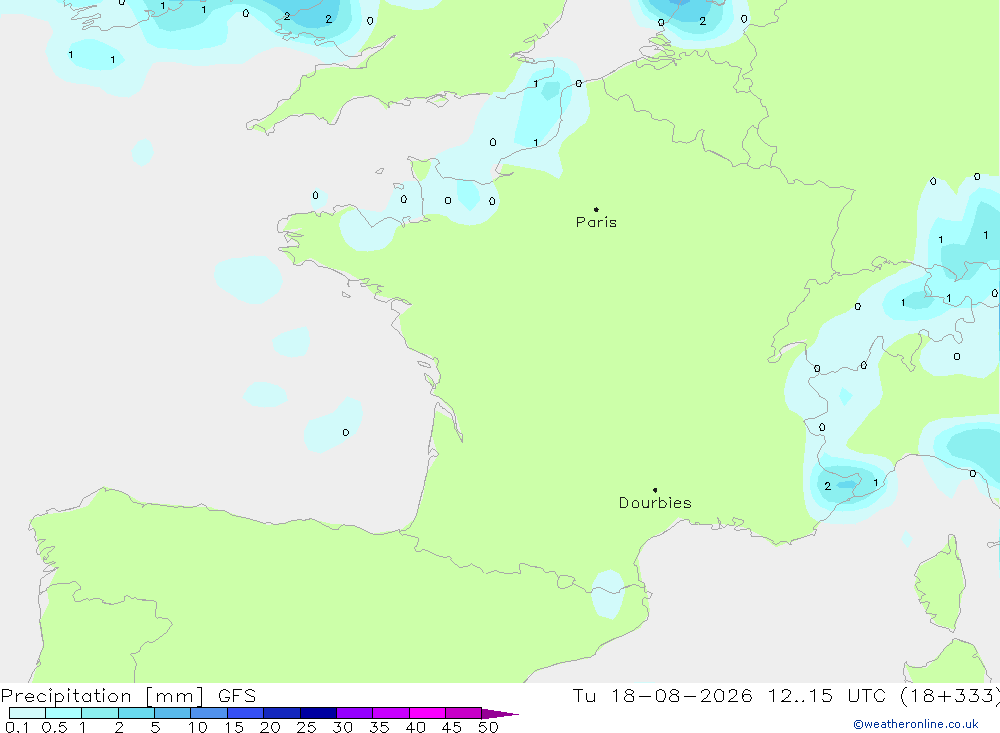The height and width of the screenshot is (733, 1000).
Task: Choose legend swatch between 15 and 20
Action: point(246,713)
